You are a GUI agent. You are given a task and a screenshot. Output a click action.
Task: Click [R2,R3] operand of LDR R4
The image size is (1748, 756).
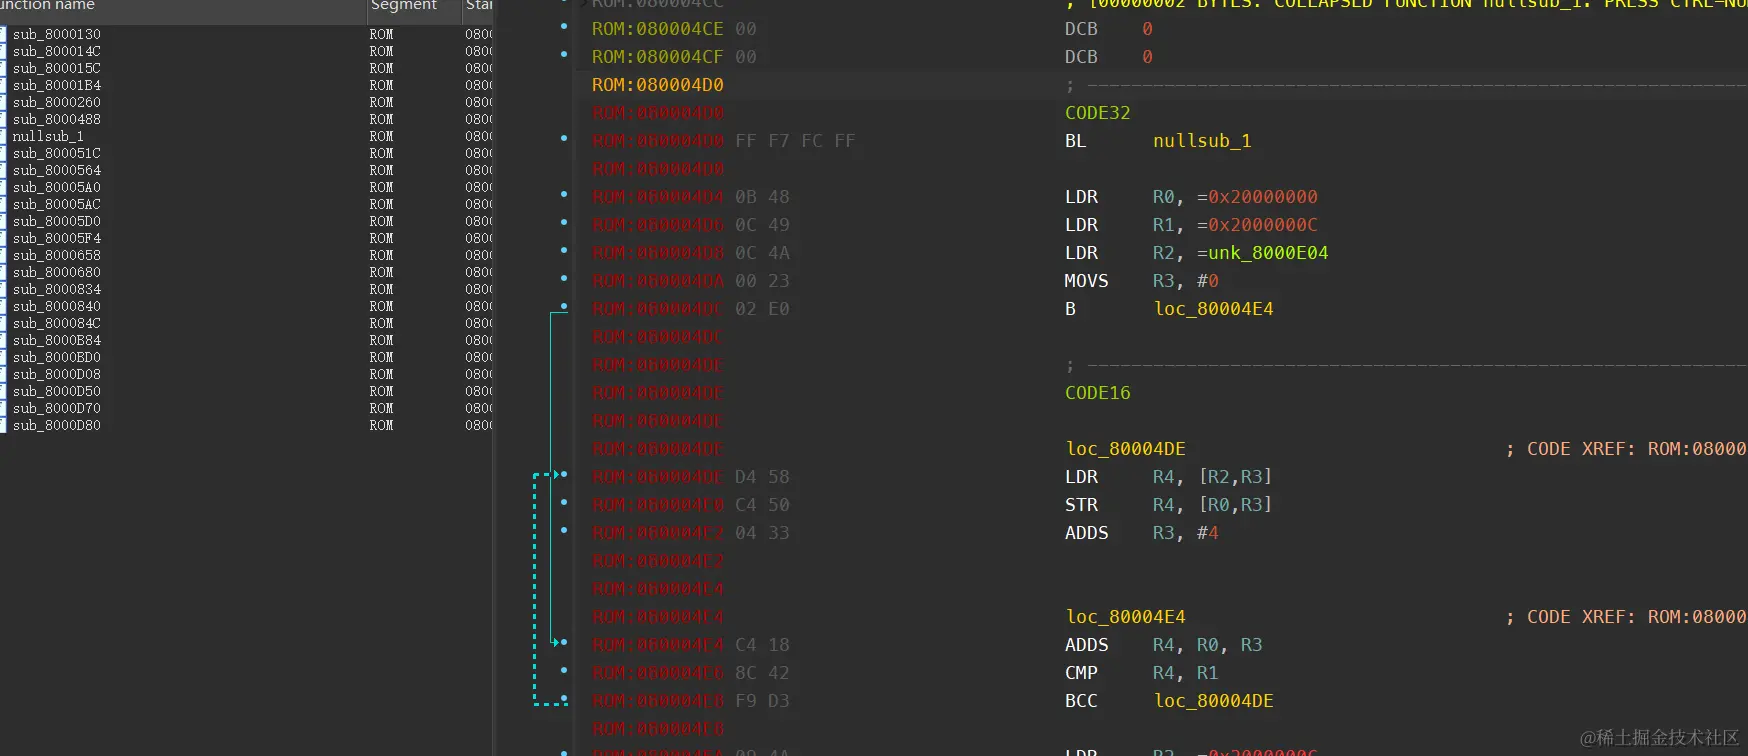pos(1235,477)
